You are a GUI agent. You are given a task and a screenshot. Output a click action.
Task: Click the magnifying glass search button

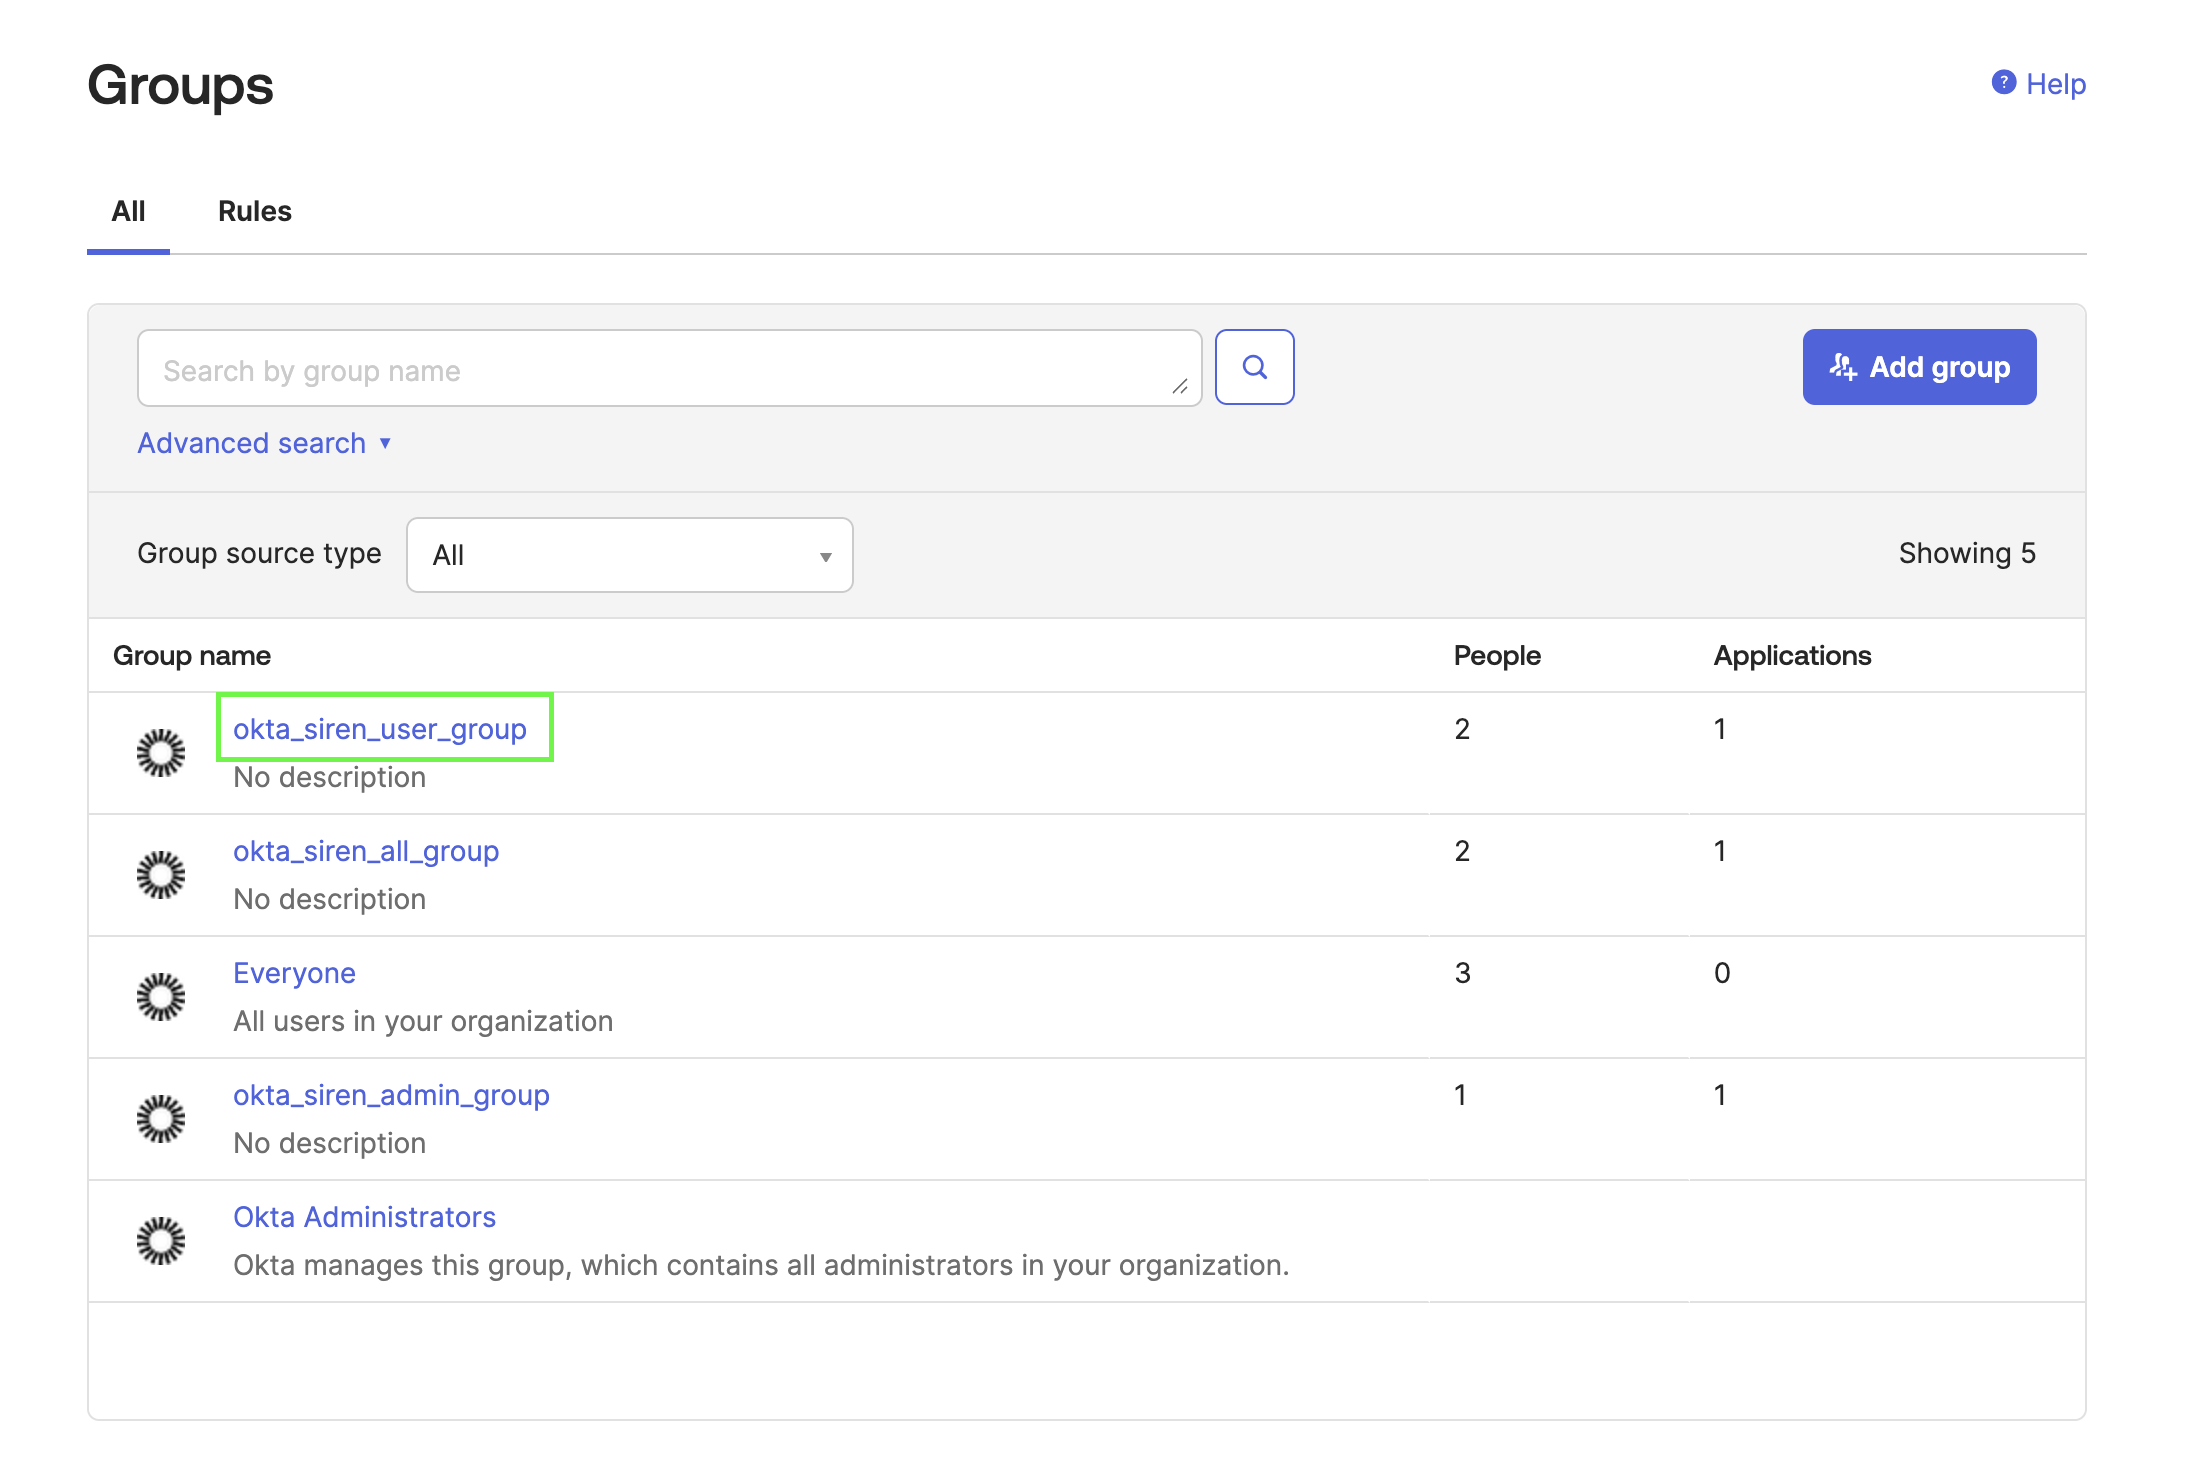(x=1254, y=367)
